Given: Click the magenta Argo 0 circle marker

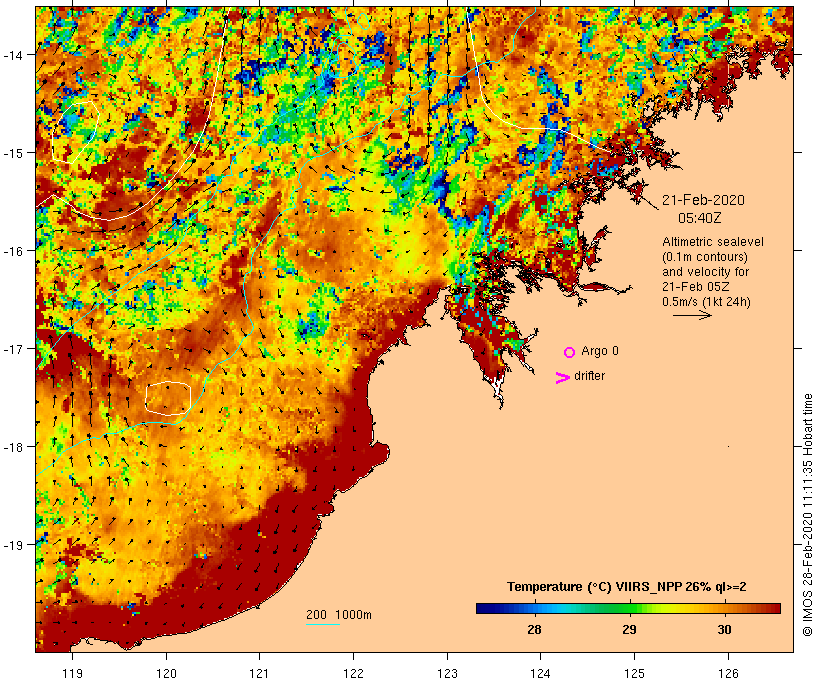Looking at the screenshot, I should [570, 352].
